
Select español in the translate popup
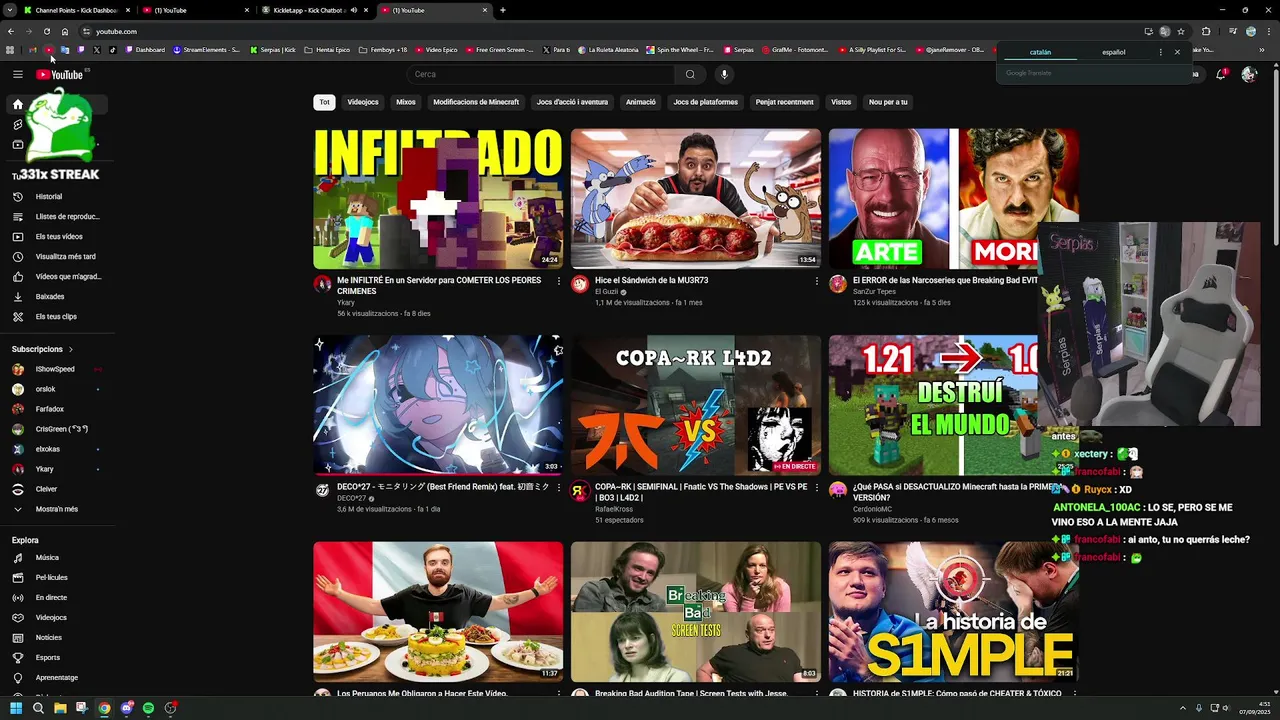pos(1114,52)
